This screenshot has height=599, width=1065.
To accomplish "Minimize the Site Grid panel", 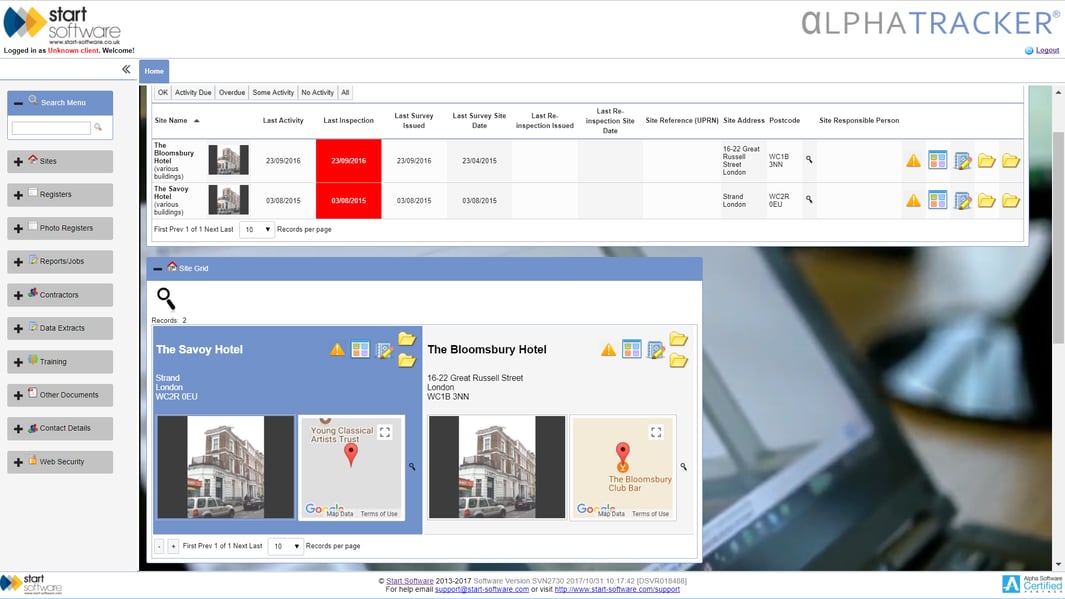I will (x=157, y=268).
